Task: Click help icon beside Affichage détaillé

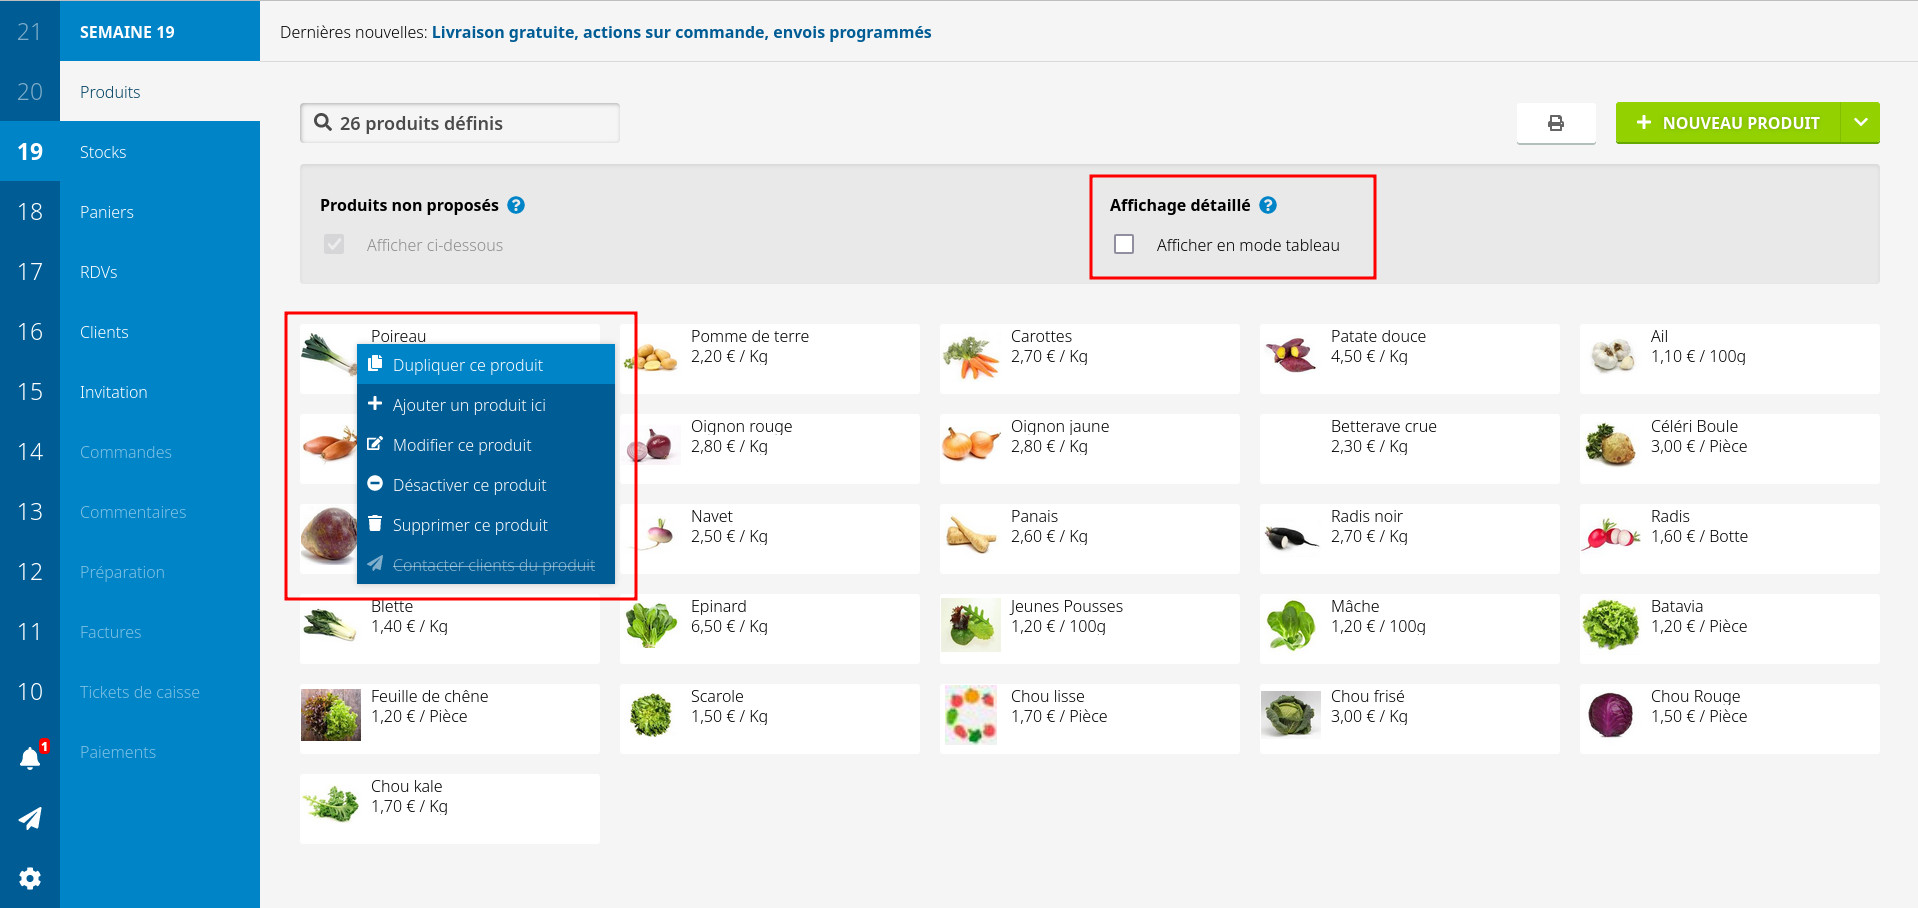Action: pos(1268,205)
